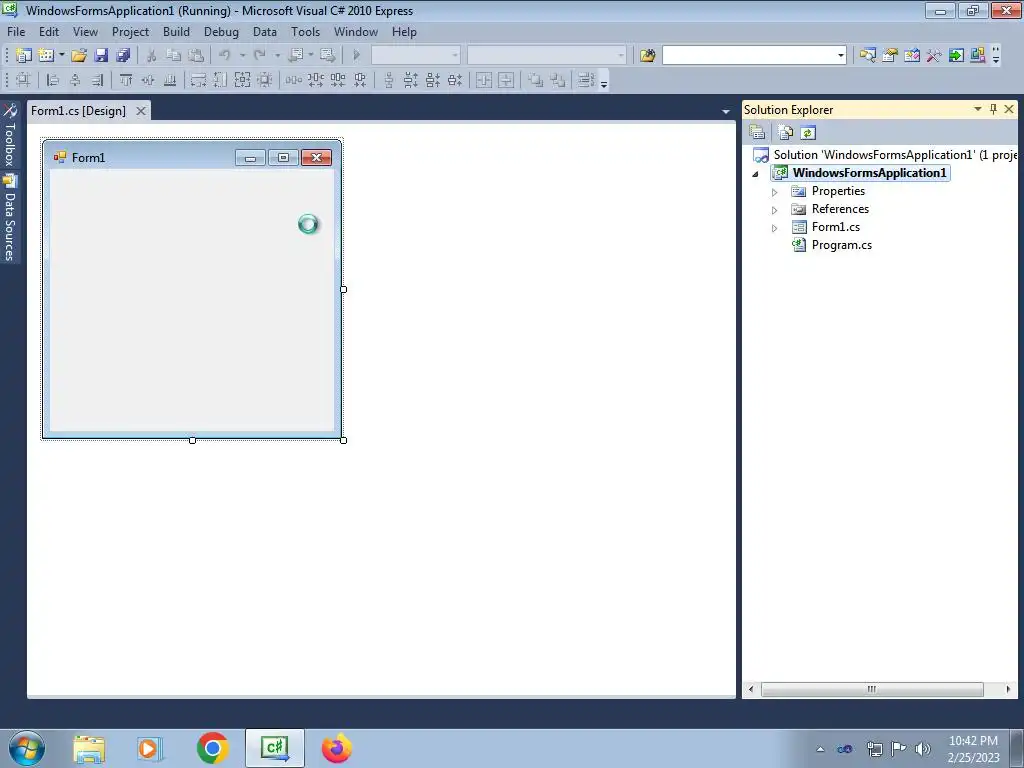Click the Redo arrow icon
The image size is (1024, 768).
260,56
